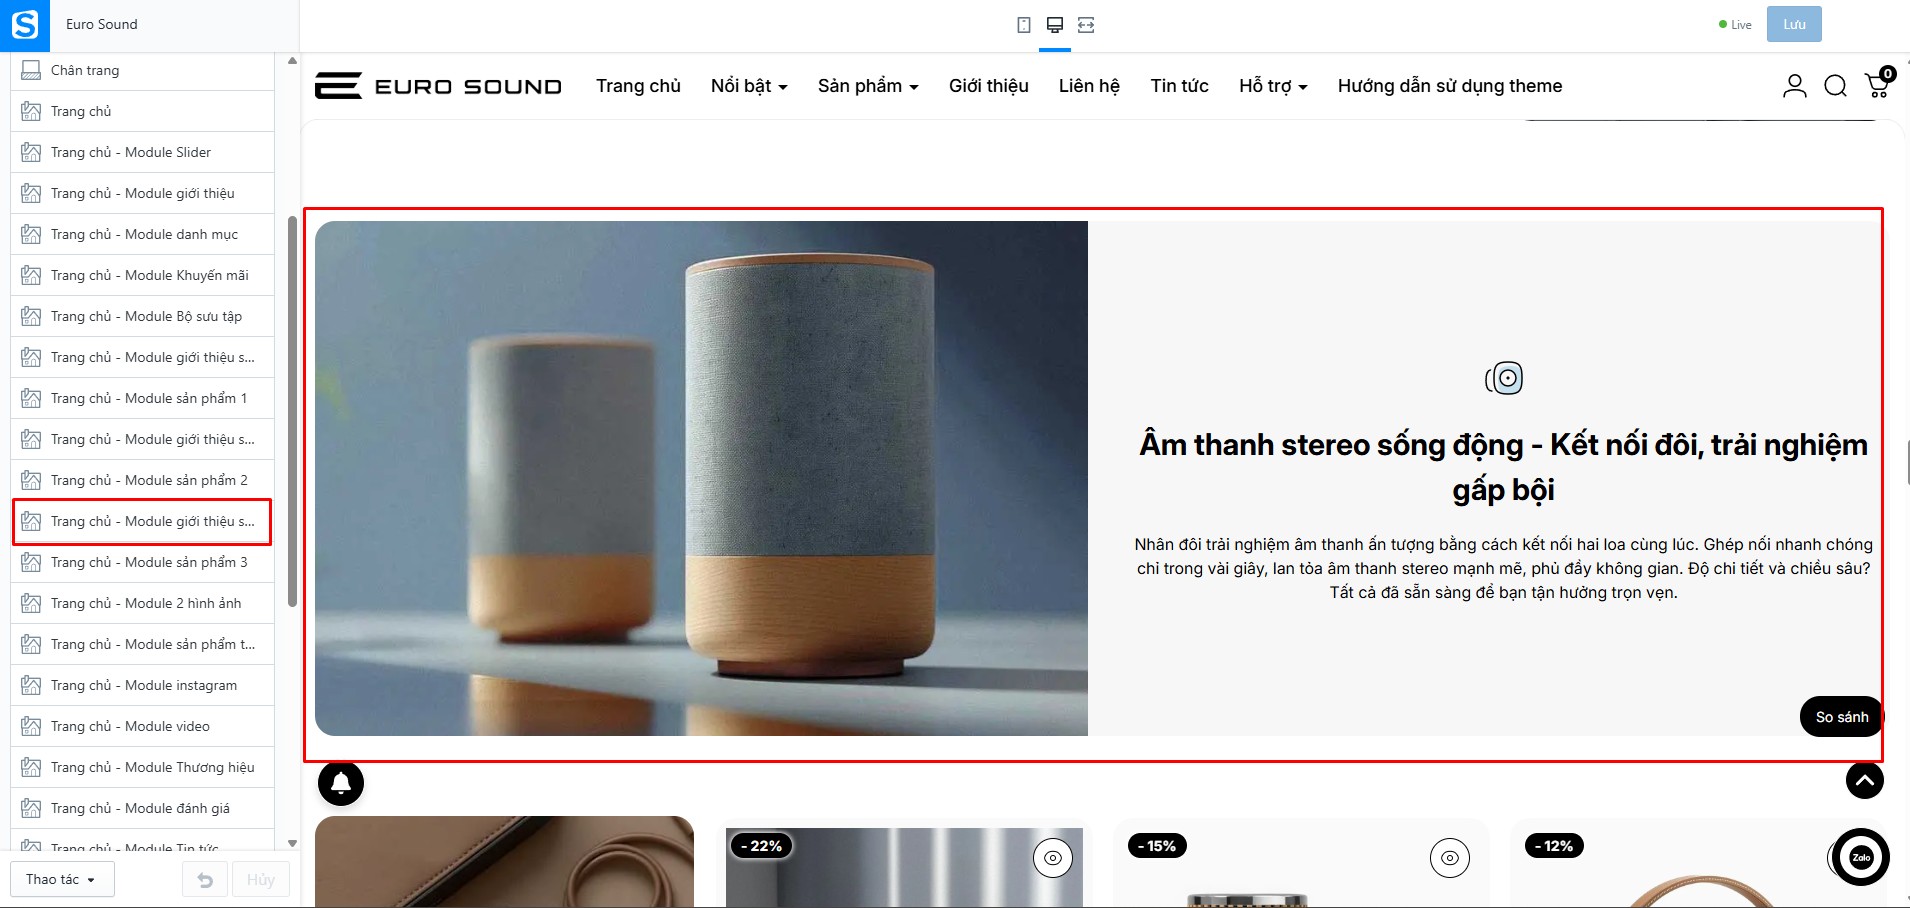The height and width of the screenshot is (908, 1910).
Task: Select Trang chủ - Module sản phẩm 2
Action: pyautogui.click(x=142, y=480)
